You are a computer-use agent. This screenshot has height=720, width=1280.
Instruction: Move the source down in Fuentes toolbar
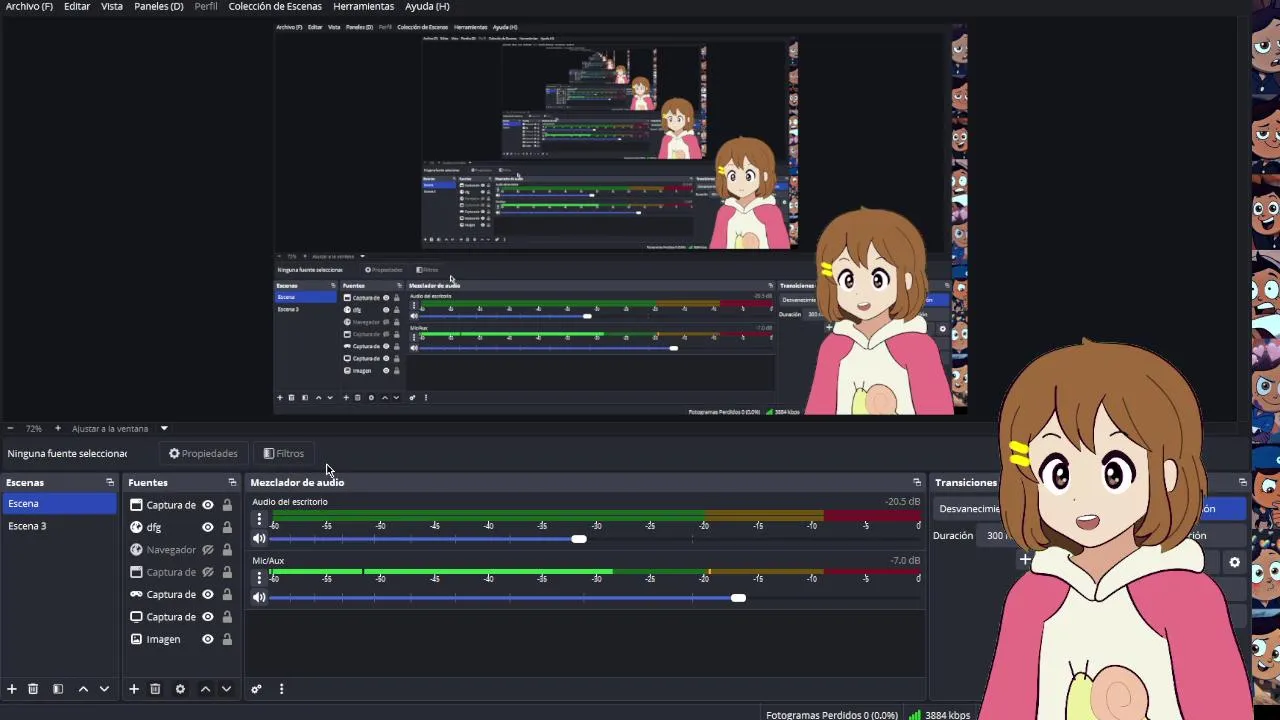(226, 689)
